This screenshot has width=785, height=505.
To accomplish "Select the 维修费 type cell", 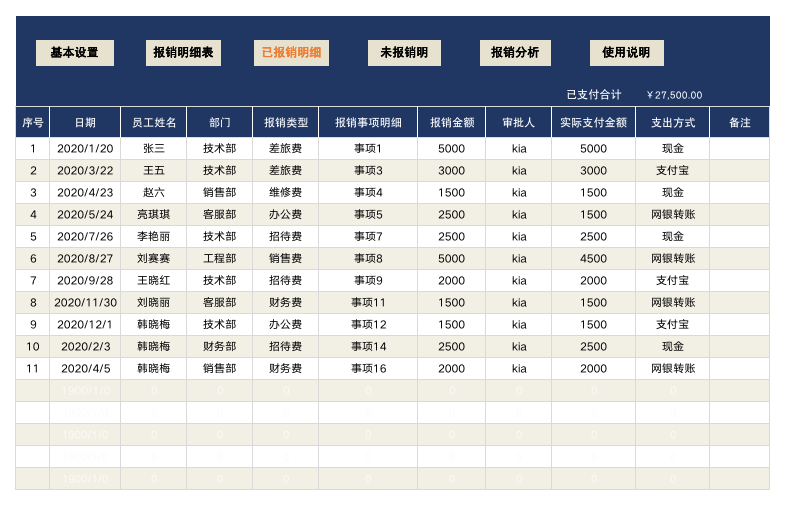I will pyautogui.click(x=286, y=193).
